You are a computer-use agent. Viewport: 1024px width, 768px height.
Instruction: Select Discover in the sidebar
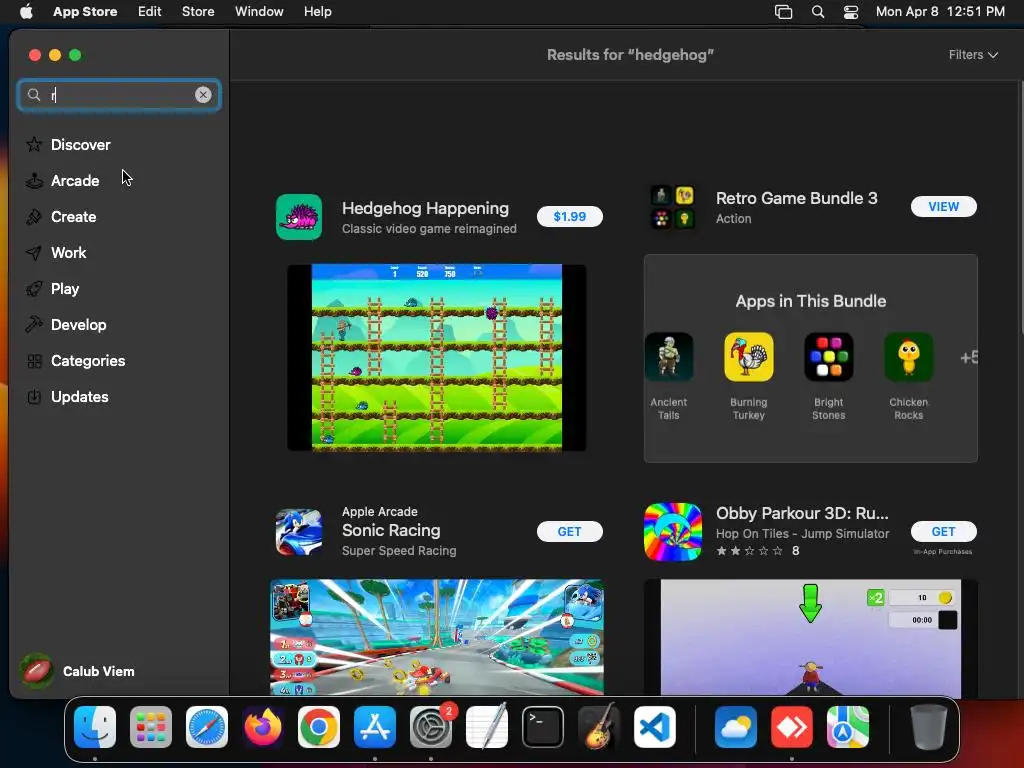(80, 144)
